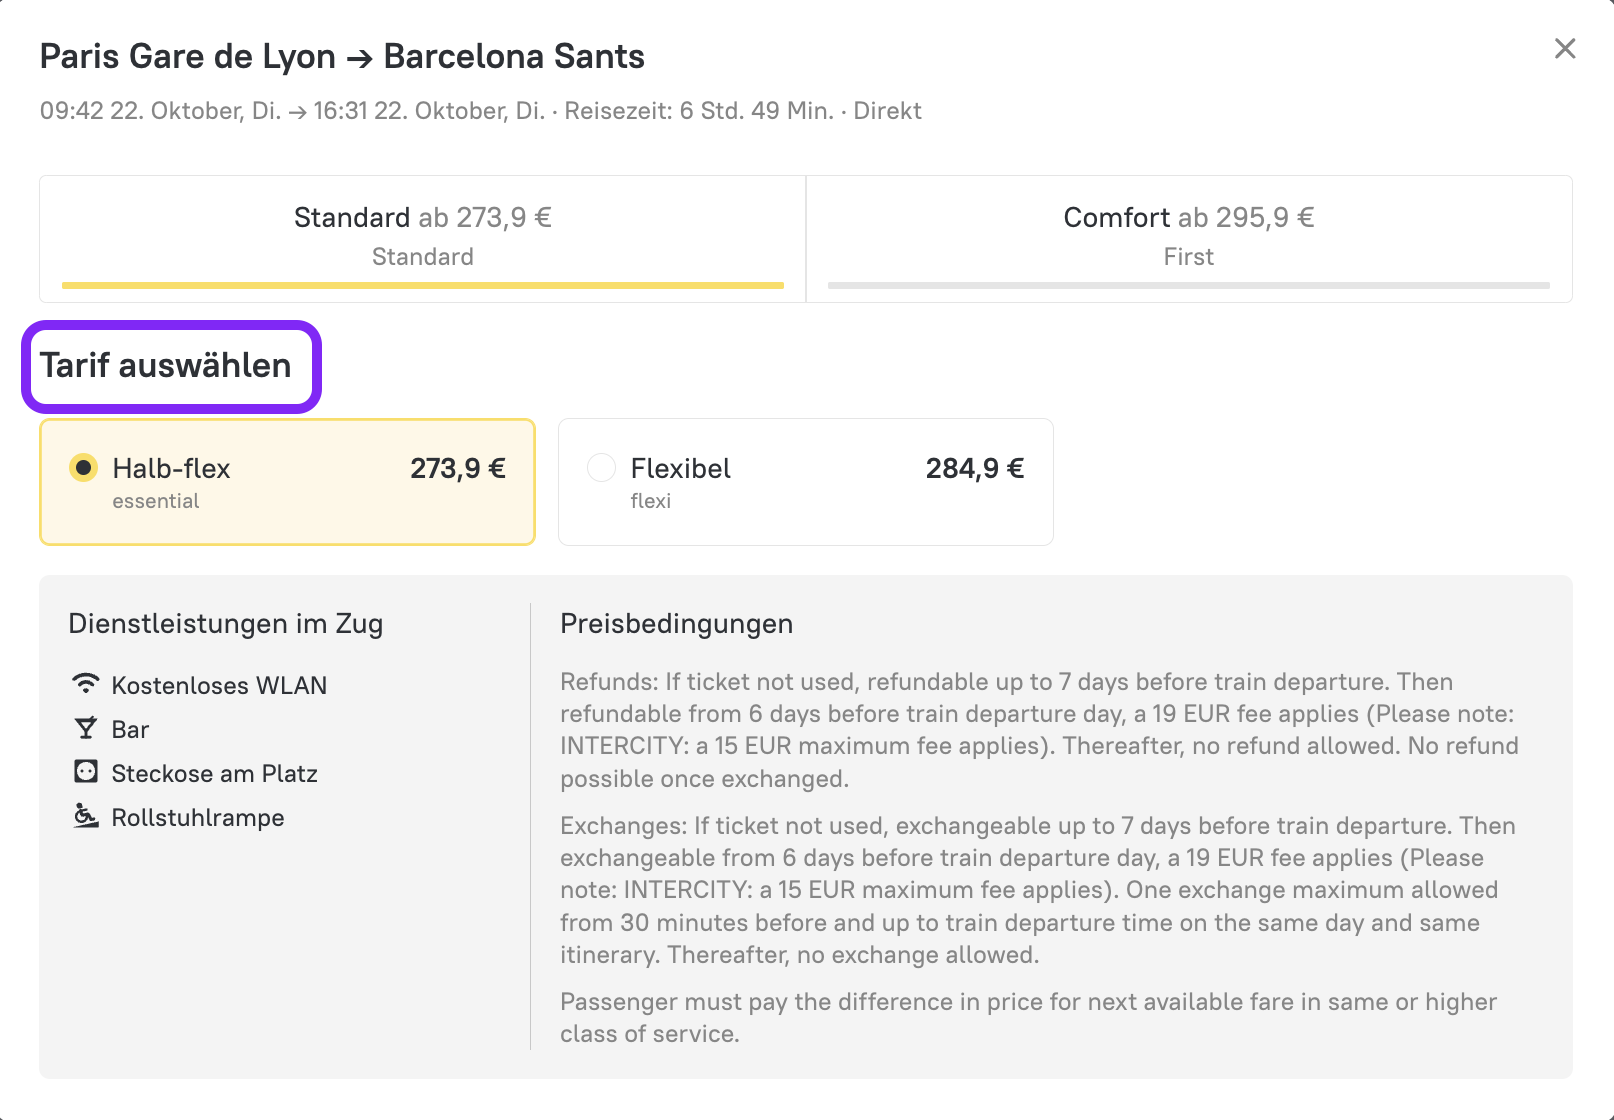Close the fare details dialog
1614x1120 pixels.
pyautogui.click(x=1565, y=49)
